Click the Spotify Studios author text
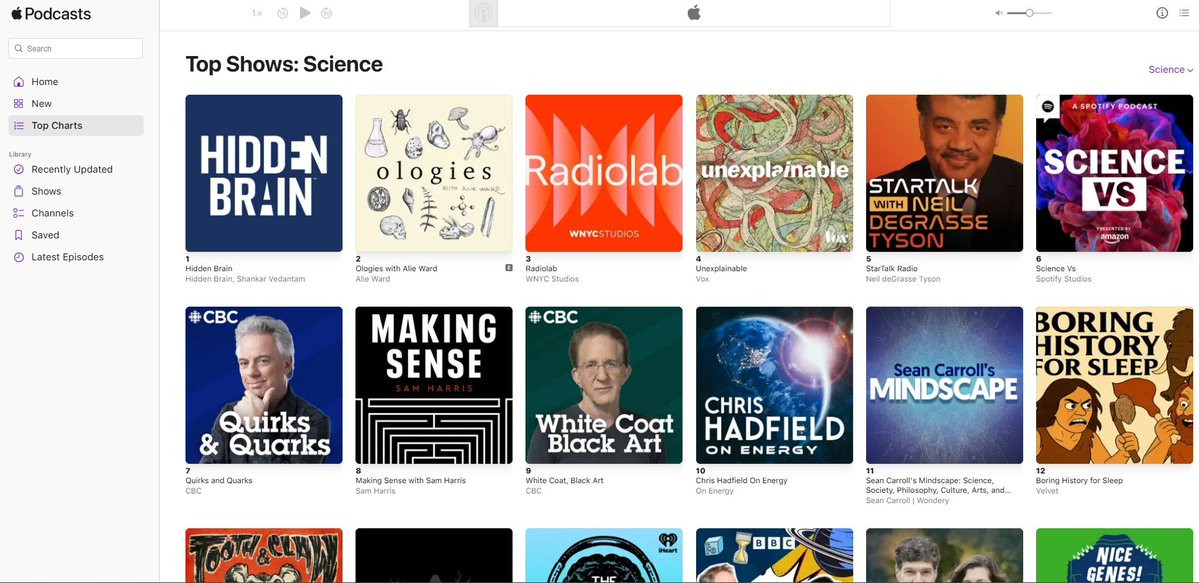1199x583 pixels. click(1064, 279)
